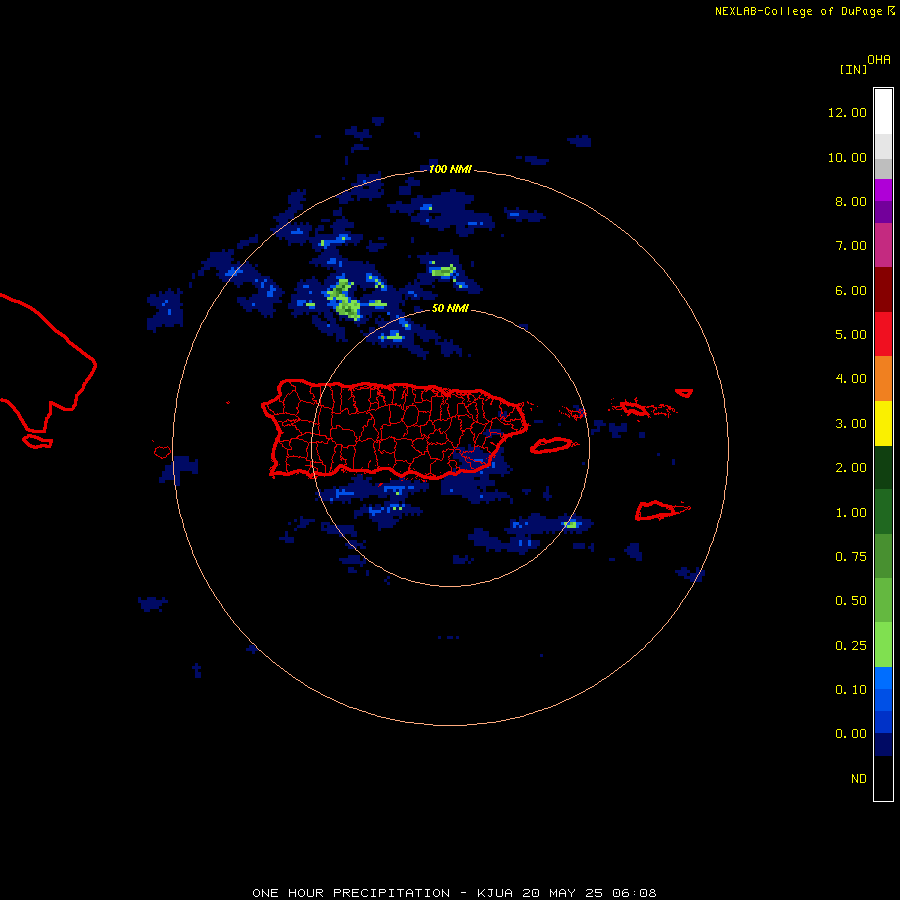Screen dimensions: 900x900
Task: Pick the lime green swatch beside 0.25
Action: pos(883,645)
